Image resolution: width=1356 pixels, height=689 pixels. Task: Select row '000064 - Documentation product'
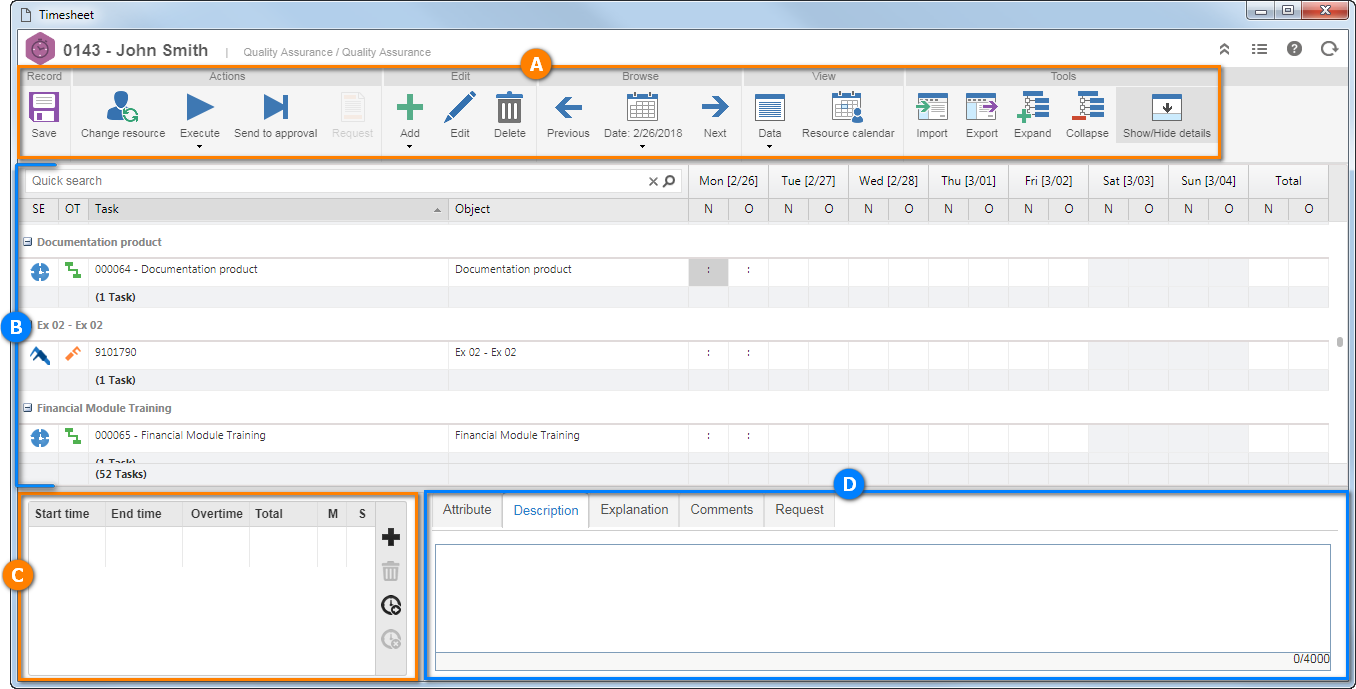coord(176,269)
